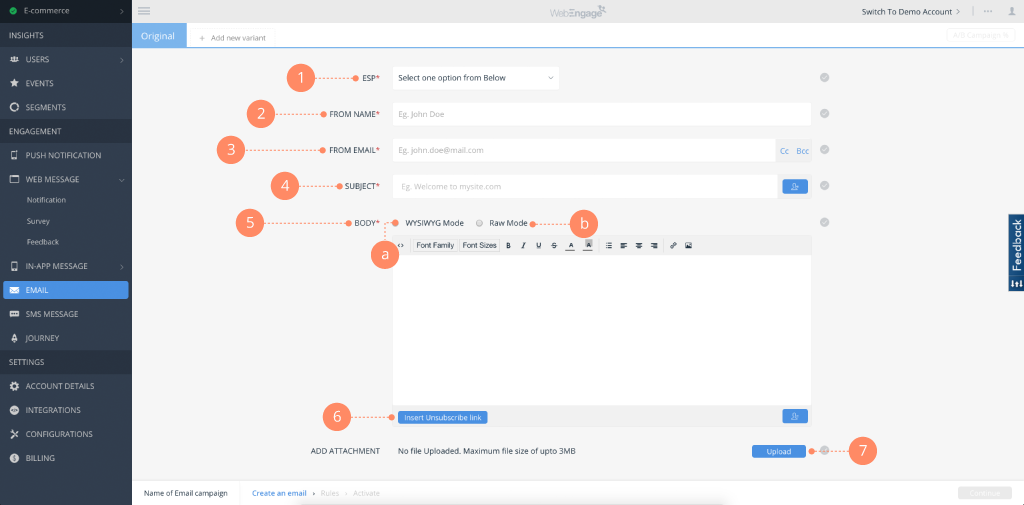
Task: Choose text color in editor toolbar
Action: (570, 246)
